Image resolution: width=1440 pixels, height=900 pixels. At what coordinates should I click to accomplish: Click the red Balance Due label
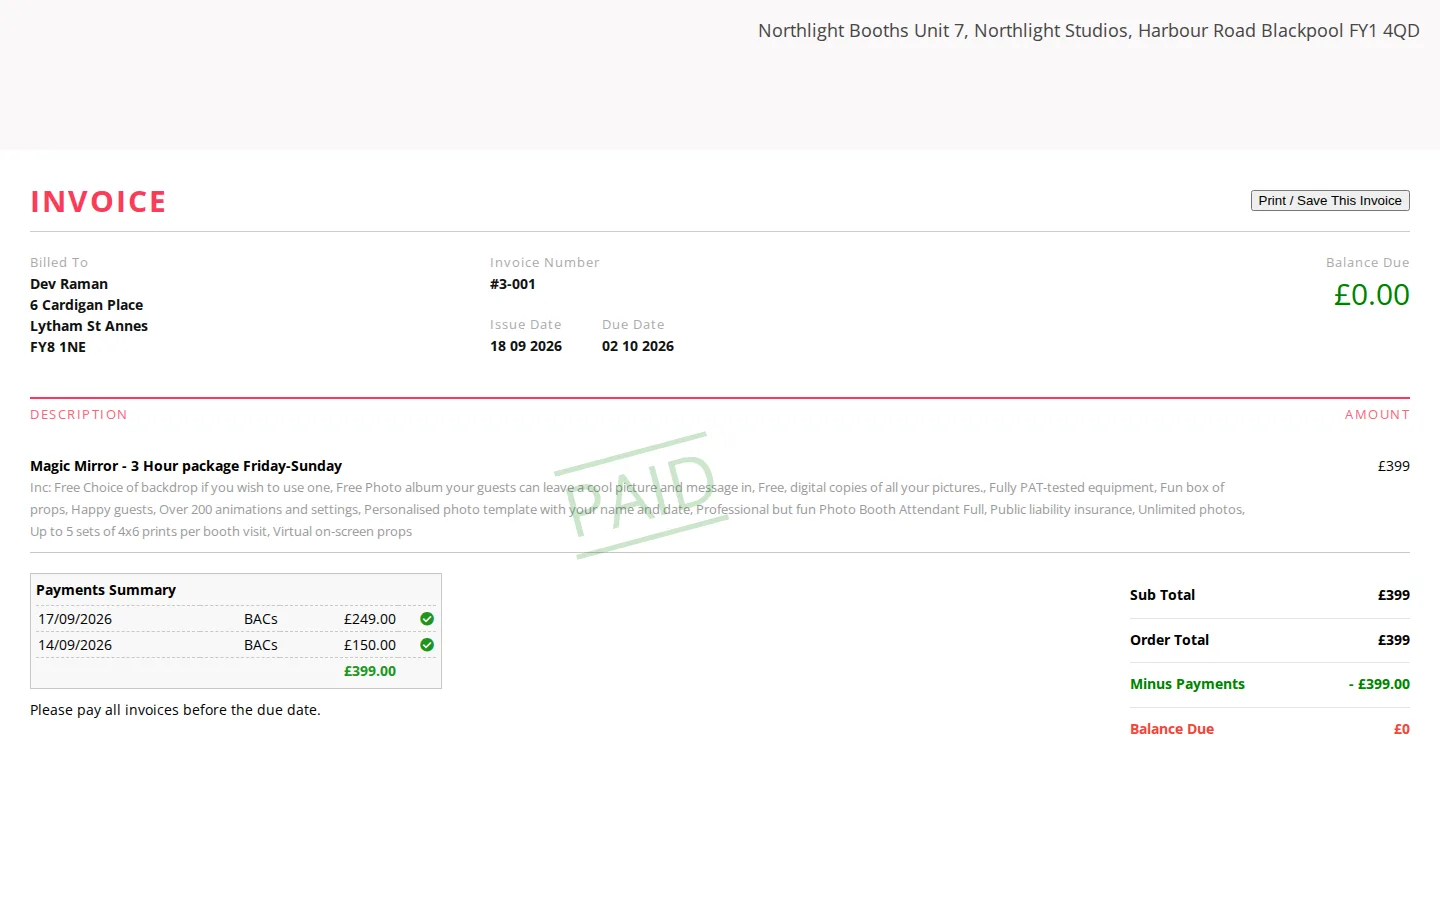[x=1172, y=729]
